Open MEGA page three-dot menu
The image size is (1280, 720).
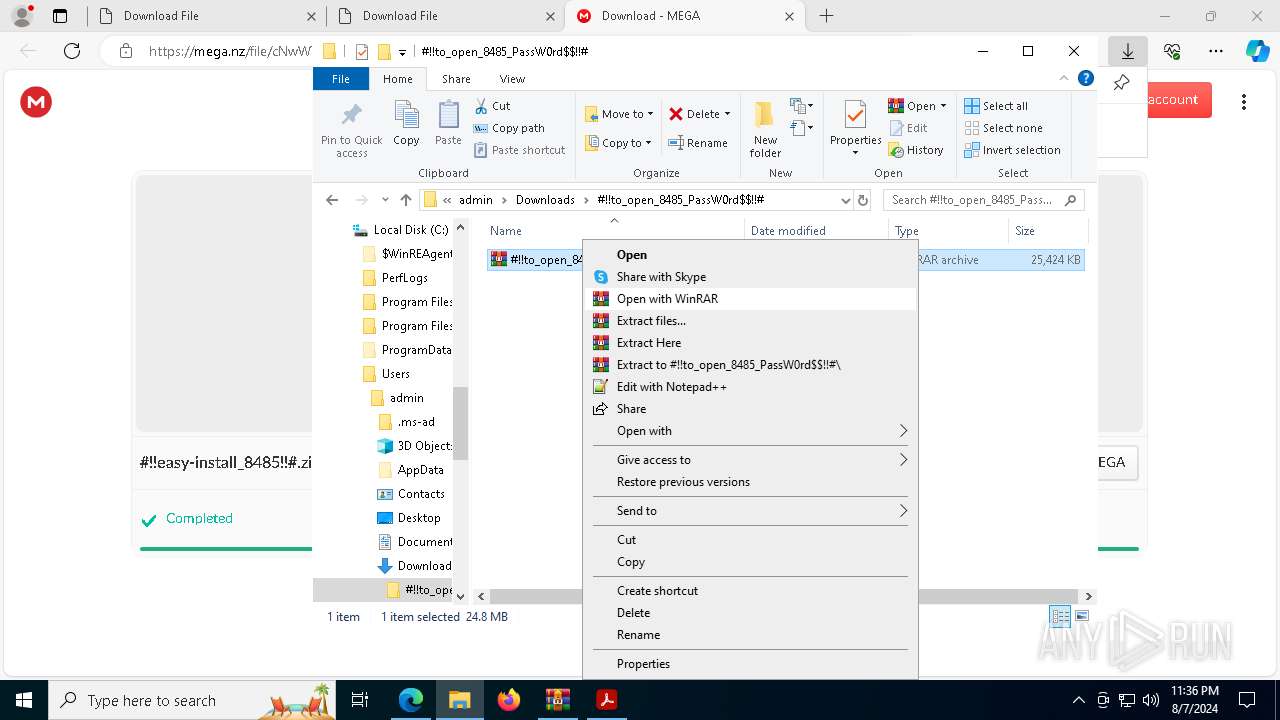pyautogui.click(x=1243, y=102)
